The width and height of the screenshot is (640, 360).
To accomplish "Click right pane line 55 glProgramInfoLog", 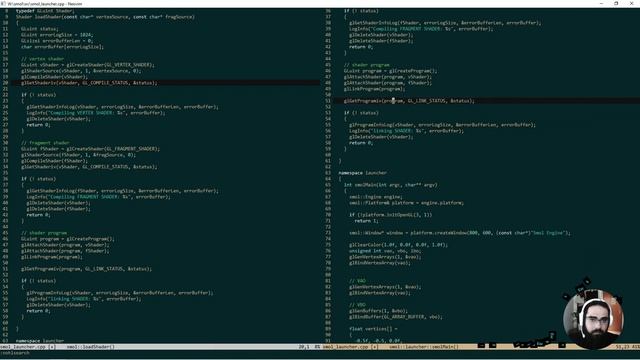I will [x=443, y=125].
